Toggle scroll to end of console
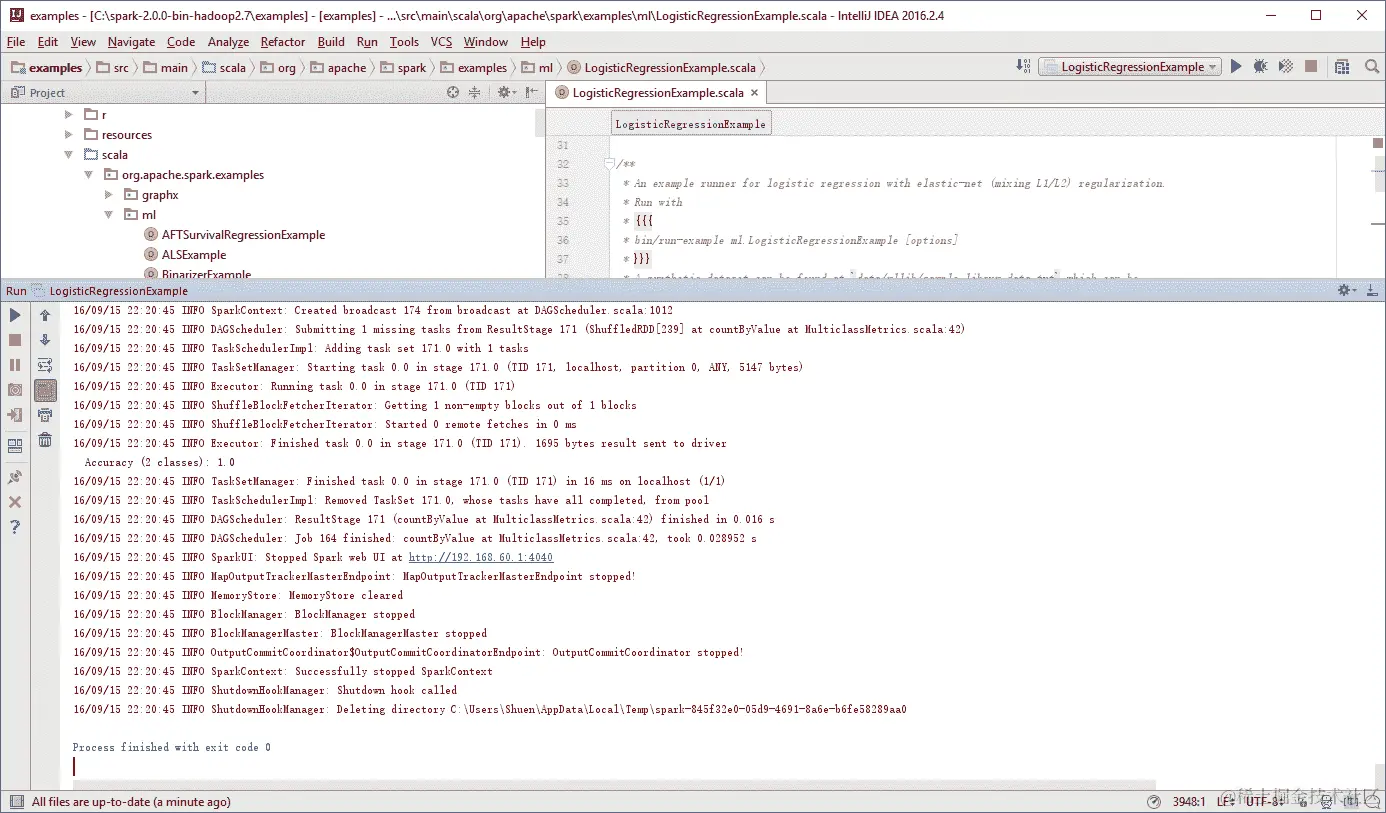The image size is (1386, 813). tap(45, 390)
